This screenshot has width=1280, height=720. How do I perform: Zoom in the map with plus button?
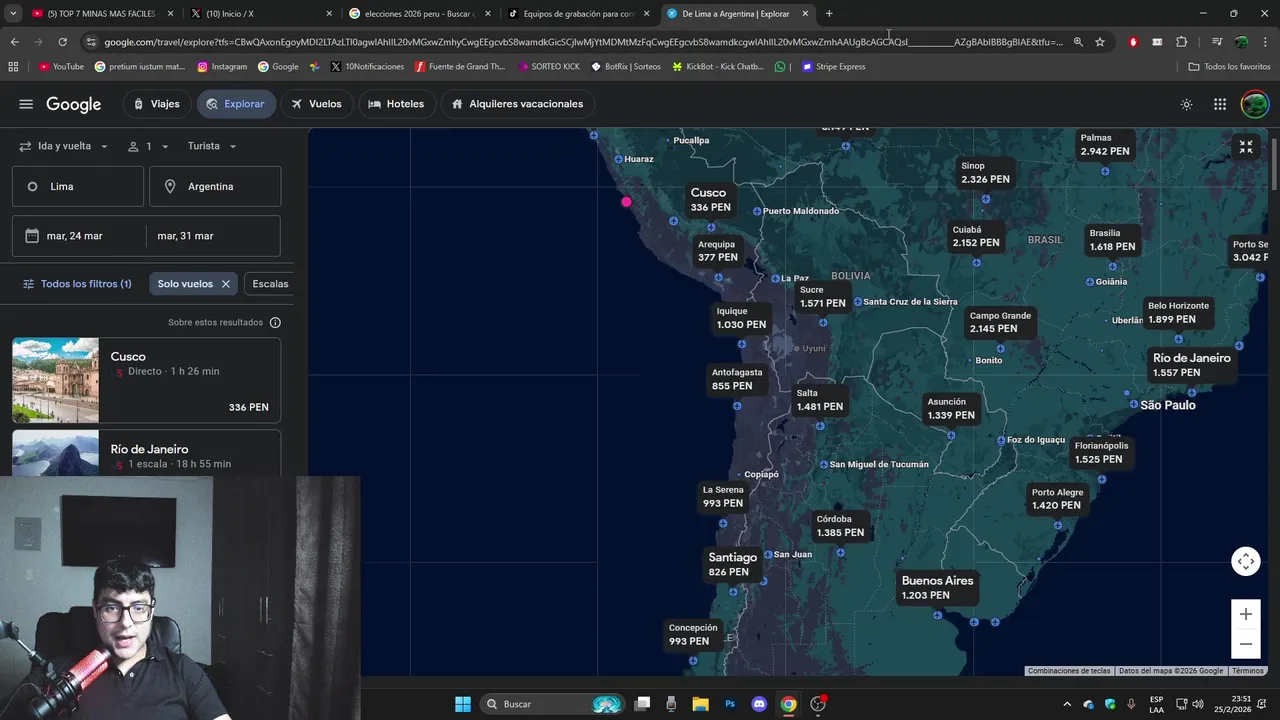click(x=1246, y=614)
